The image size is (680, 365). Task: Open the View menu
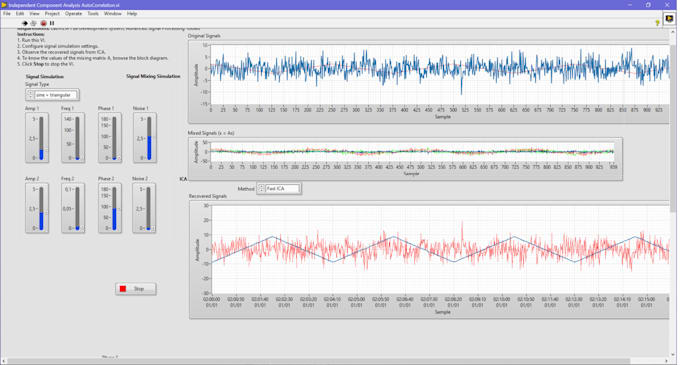point(34,13)
